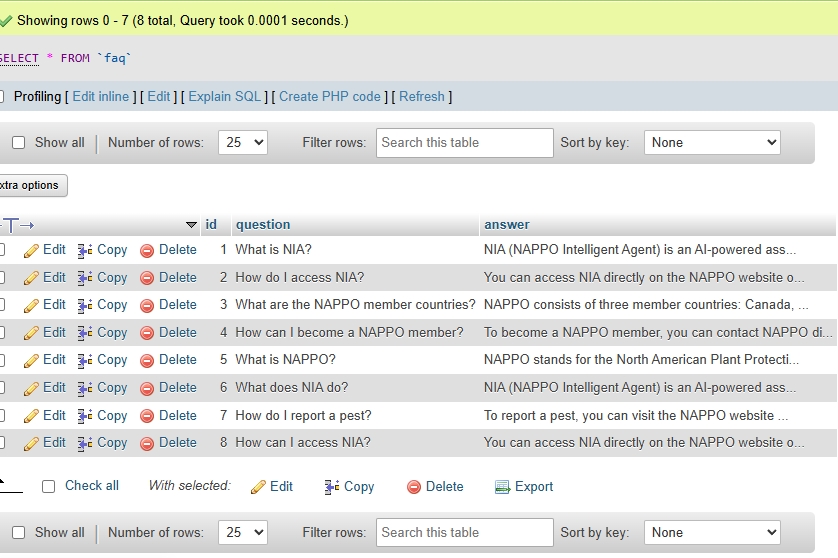Click the pencil Edit icon for row 6
The width and height of the screenshot is (838, 558).
coord(32,388)
